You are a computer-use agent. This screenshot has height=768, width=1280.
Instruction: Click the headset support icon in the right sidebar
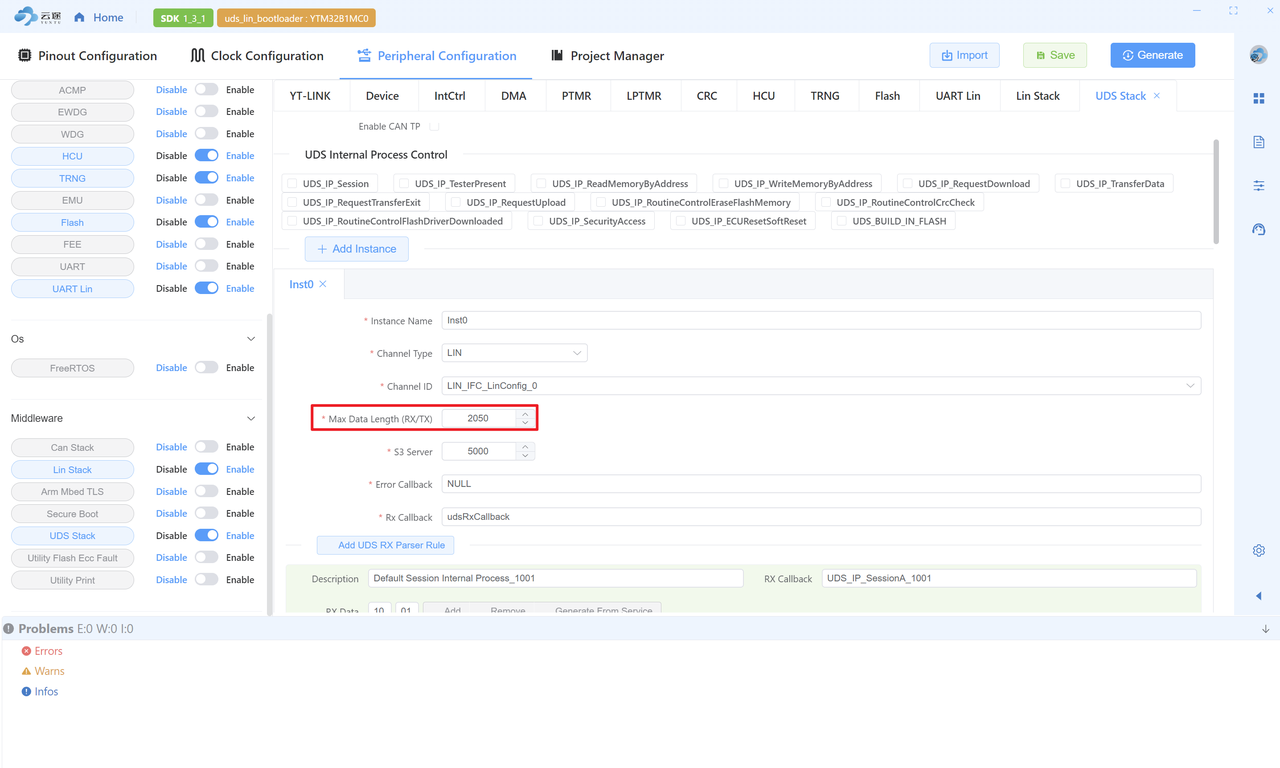coord(1258,230)
